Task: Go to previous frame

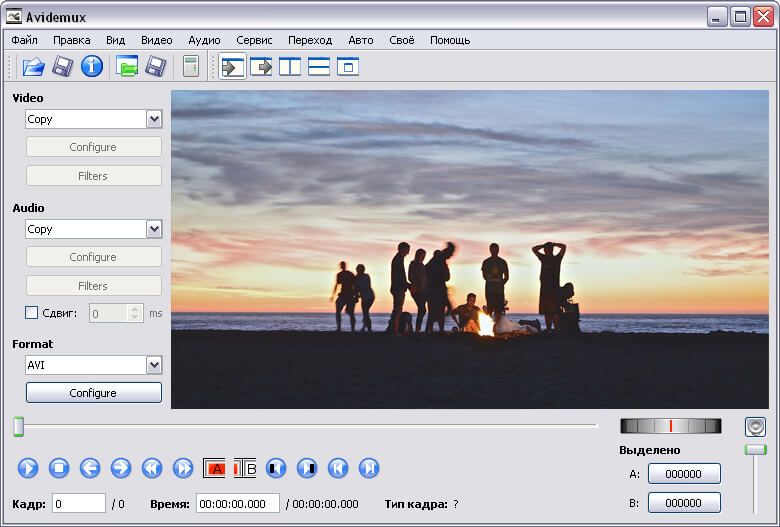Action: click(90, 468)
